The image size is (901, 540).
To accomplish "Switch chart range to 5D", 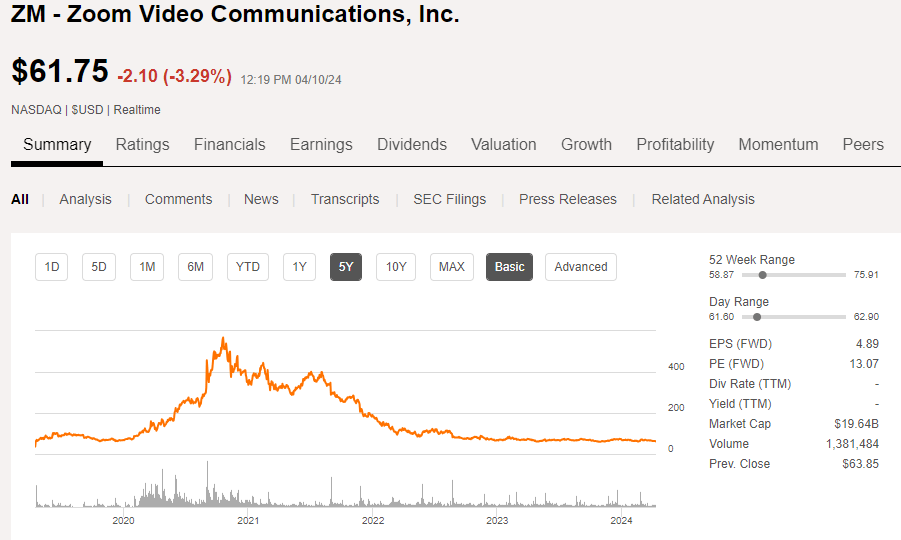I will (x=99, y=267).
